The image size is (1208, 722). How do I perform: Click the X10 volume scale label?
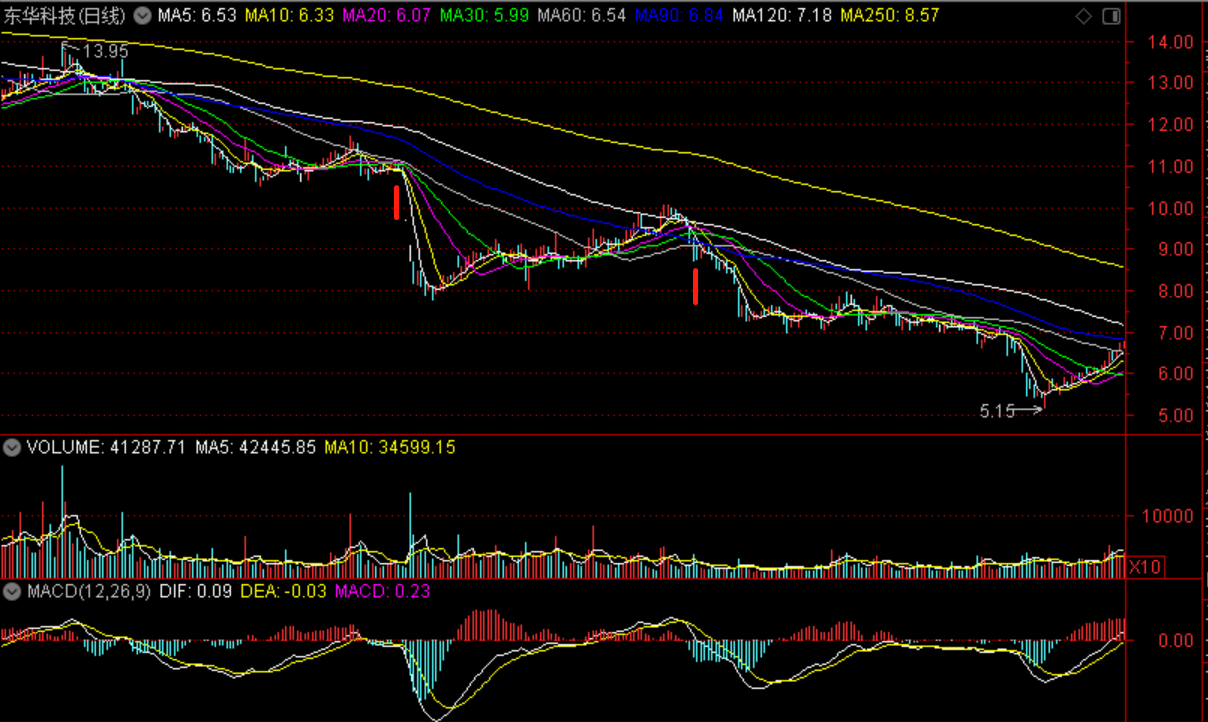coord(1144,567)
